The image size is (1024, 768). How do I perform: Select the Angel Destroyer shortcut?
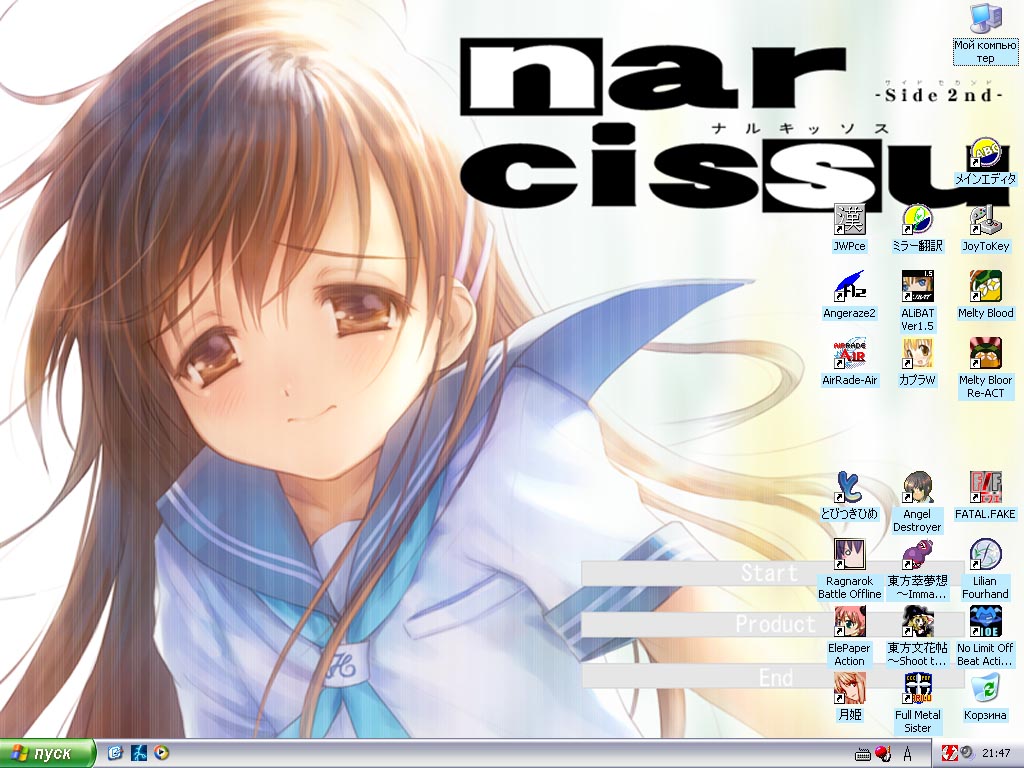[x=917, y=503]
